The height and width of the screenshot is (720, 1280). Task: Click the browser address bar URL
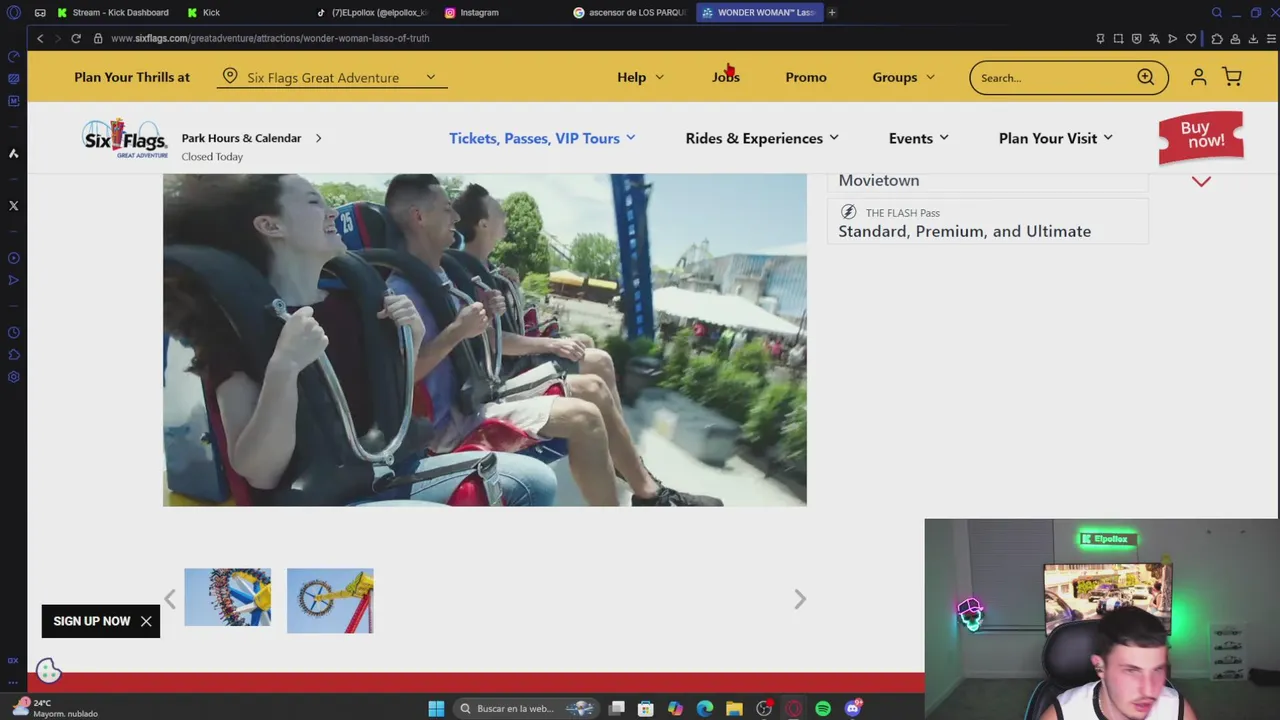270,38
